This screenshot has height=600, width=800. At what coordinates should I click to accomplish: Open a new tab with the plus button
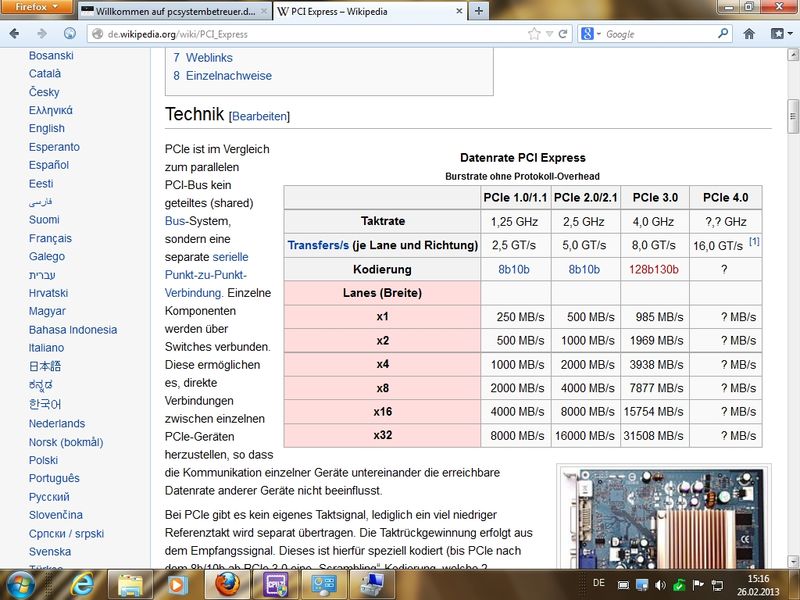click(x=479, y=11)
